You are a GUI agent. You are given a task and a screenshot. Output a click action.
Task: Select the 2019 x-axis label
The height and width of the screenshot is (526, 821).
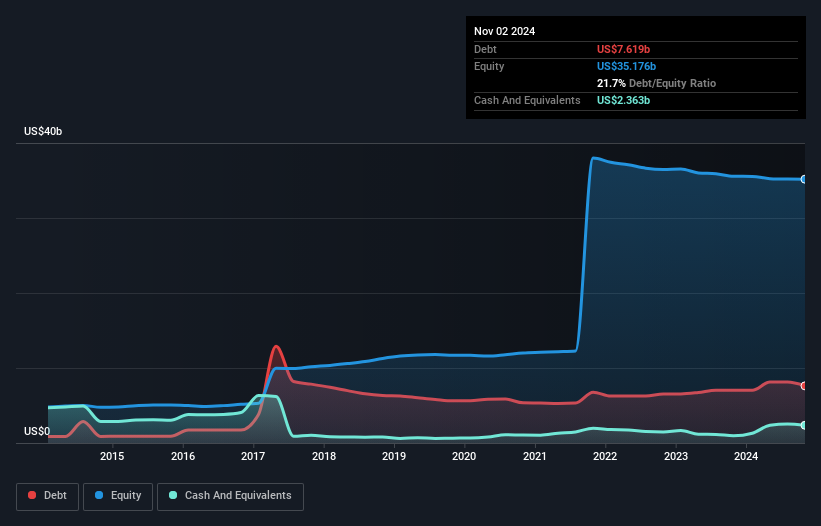click(x=394, y=456)
